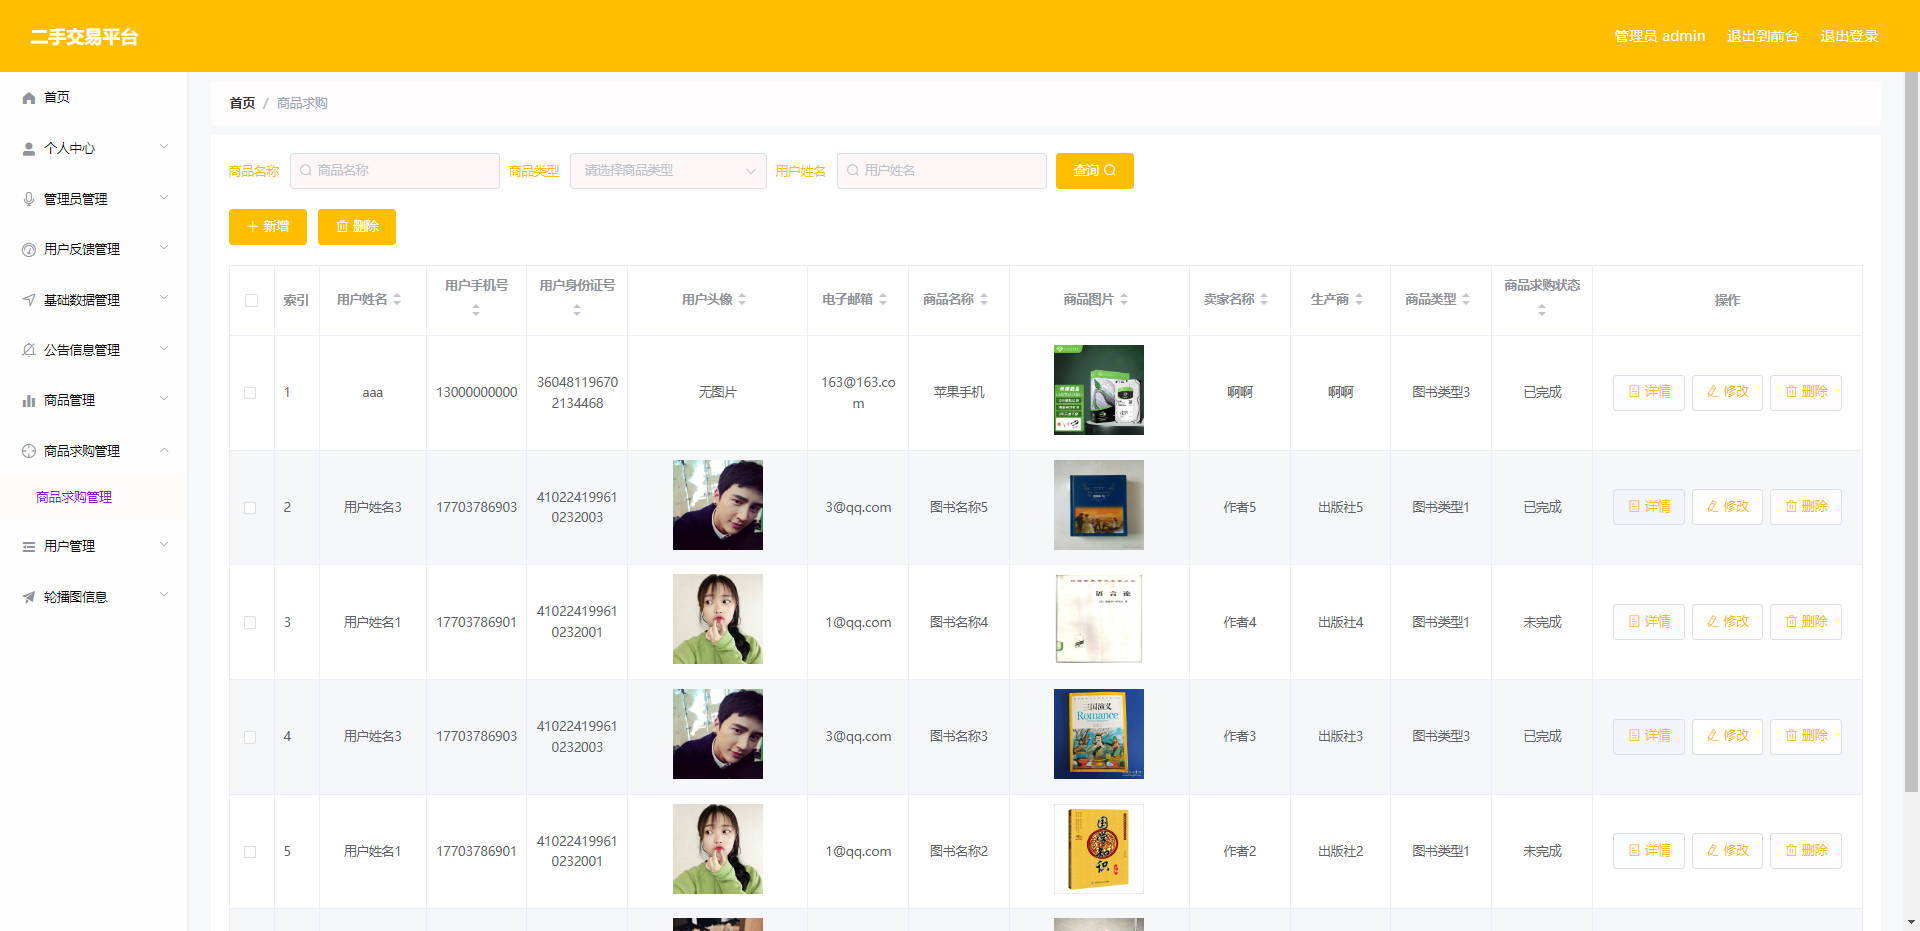This screenshot has width=1920, height=931.
Task: Click the 删除 bulk delete button above table
Action: 357,227
